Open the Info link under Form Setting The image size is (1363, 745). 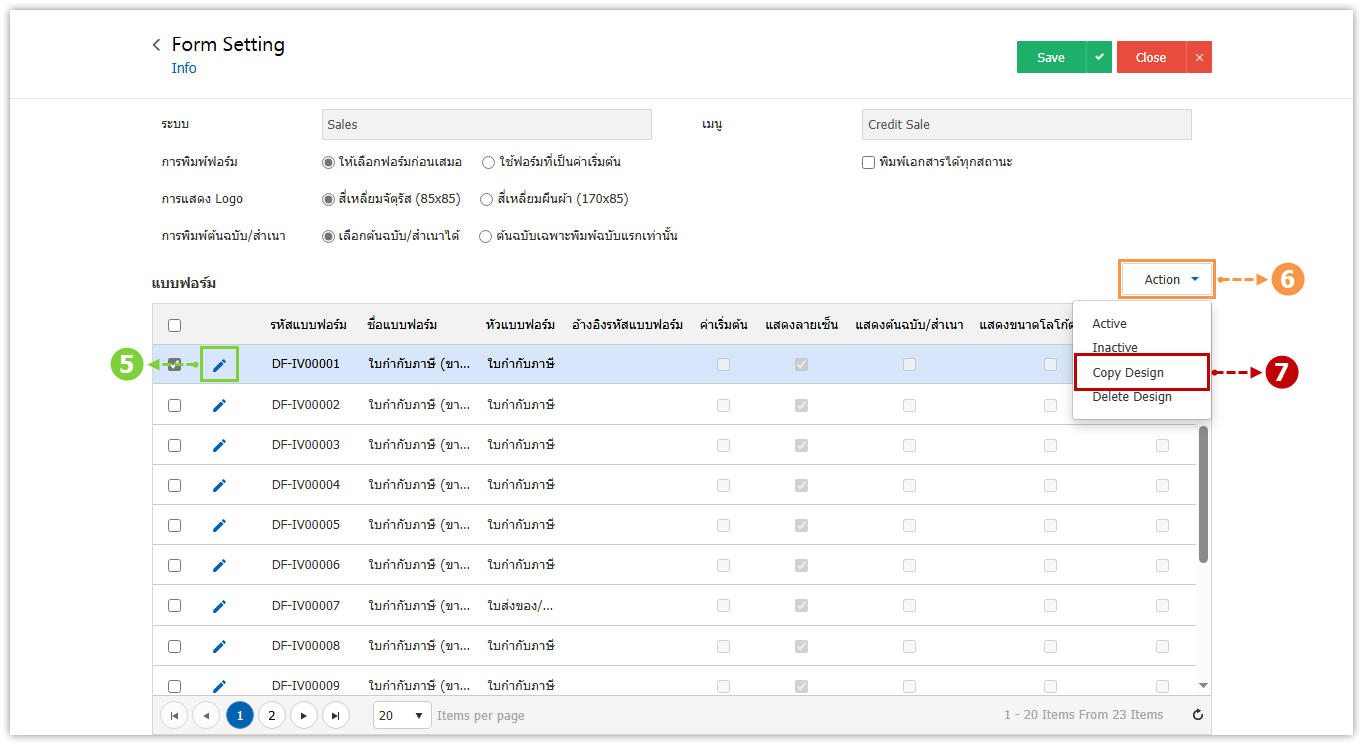coord(184,68)
